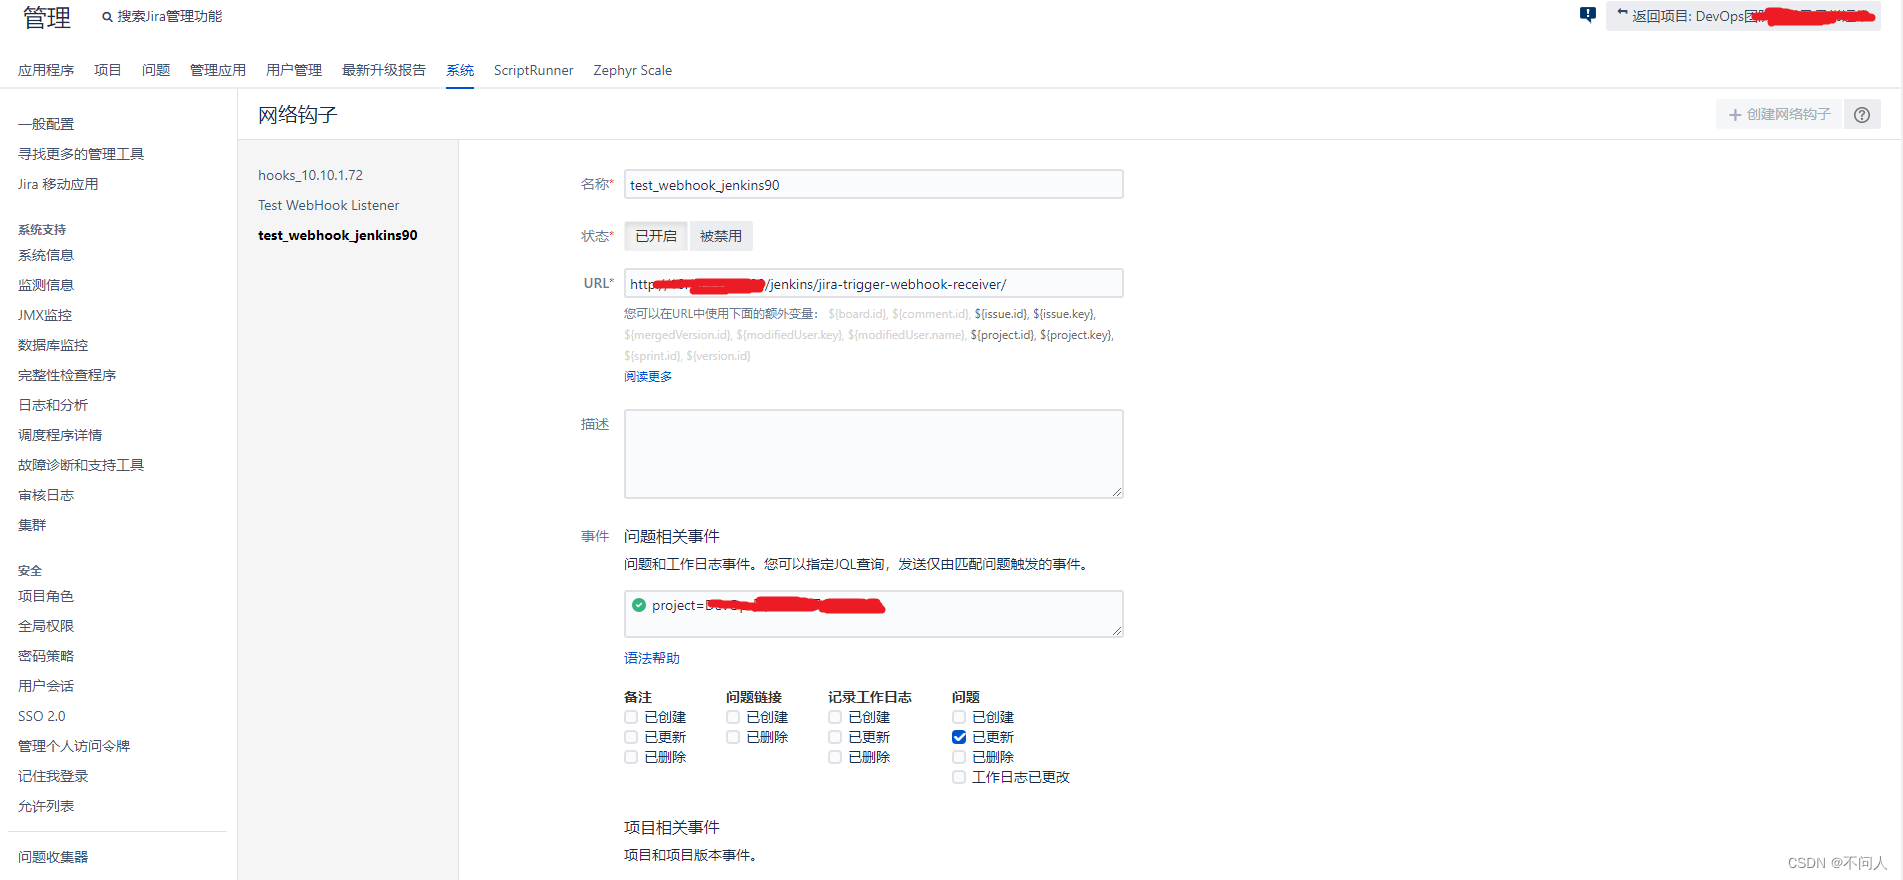Image resolution: width=1903 pixels, height=880 pixels.
Task: Open 允许列表 in sidebar
Action: pos(46,806)
